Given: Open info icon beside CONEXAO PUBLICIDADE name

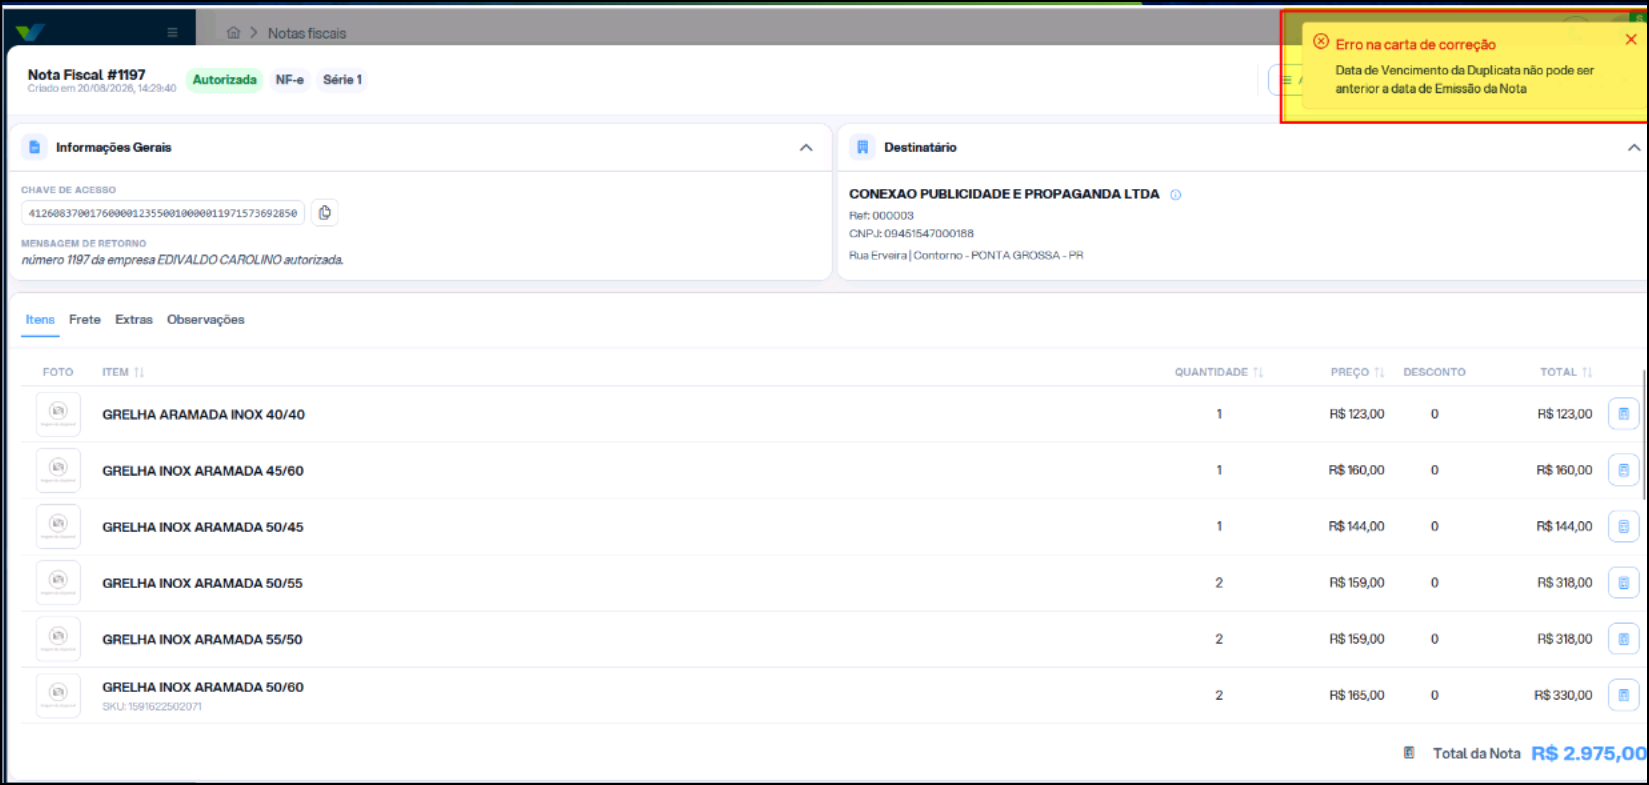Looking at the screenshot, I should tap(1176, 195).
